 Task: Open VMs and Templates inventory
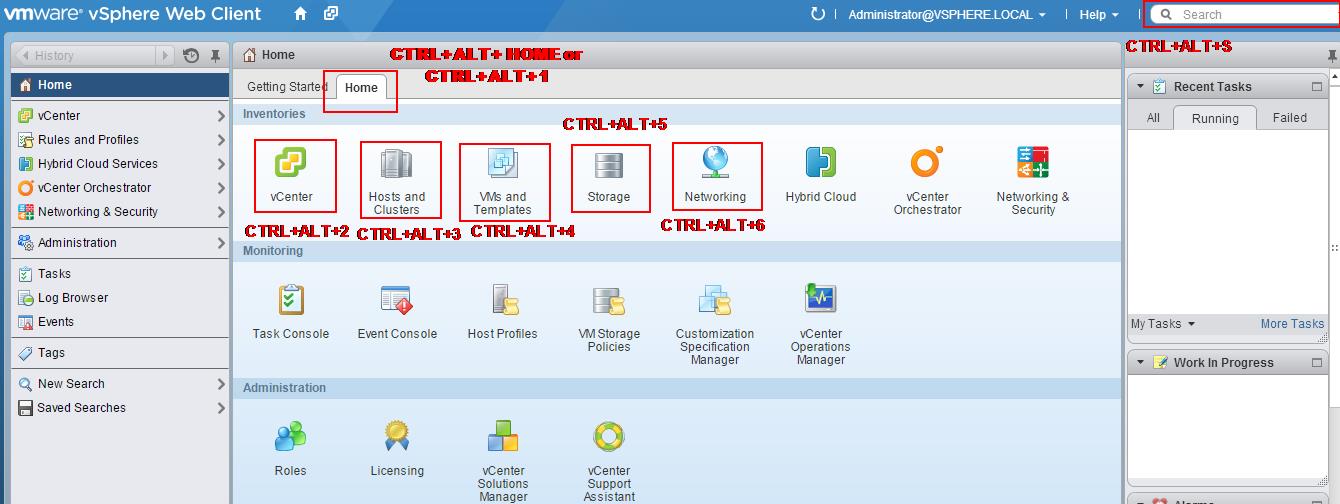(x=502, y=163)
